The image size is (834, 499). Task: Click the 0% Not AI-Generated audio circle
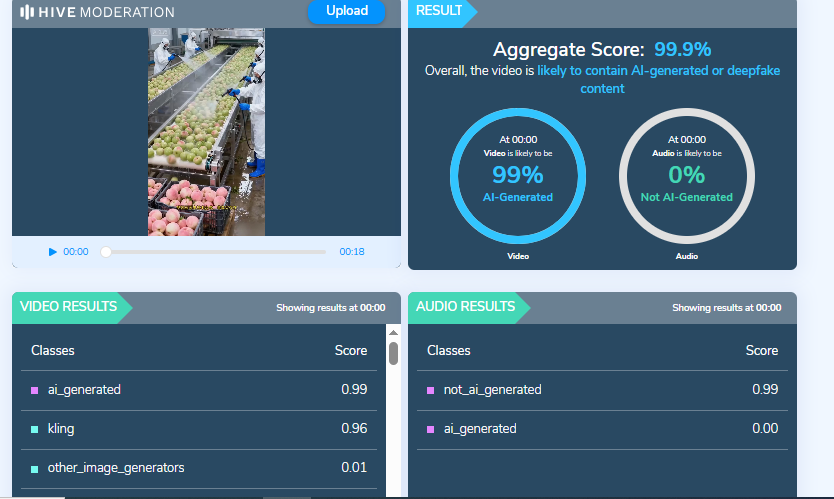tap(686, 175)
